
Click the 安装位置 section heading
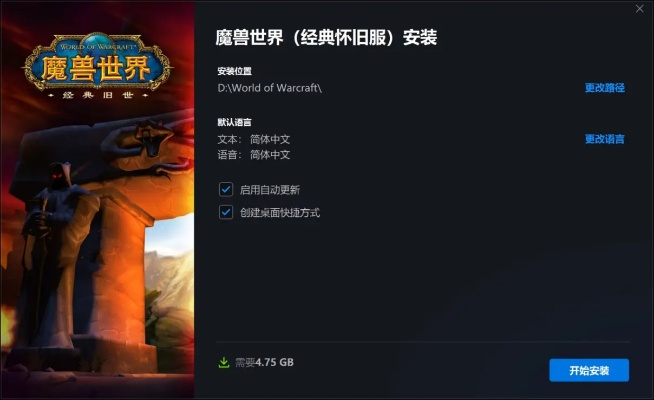(234, 71)
